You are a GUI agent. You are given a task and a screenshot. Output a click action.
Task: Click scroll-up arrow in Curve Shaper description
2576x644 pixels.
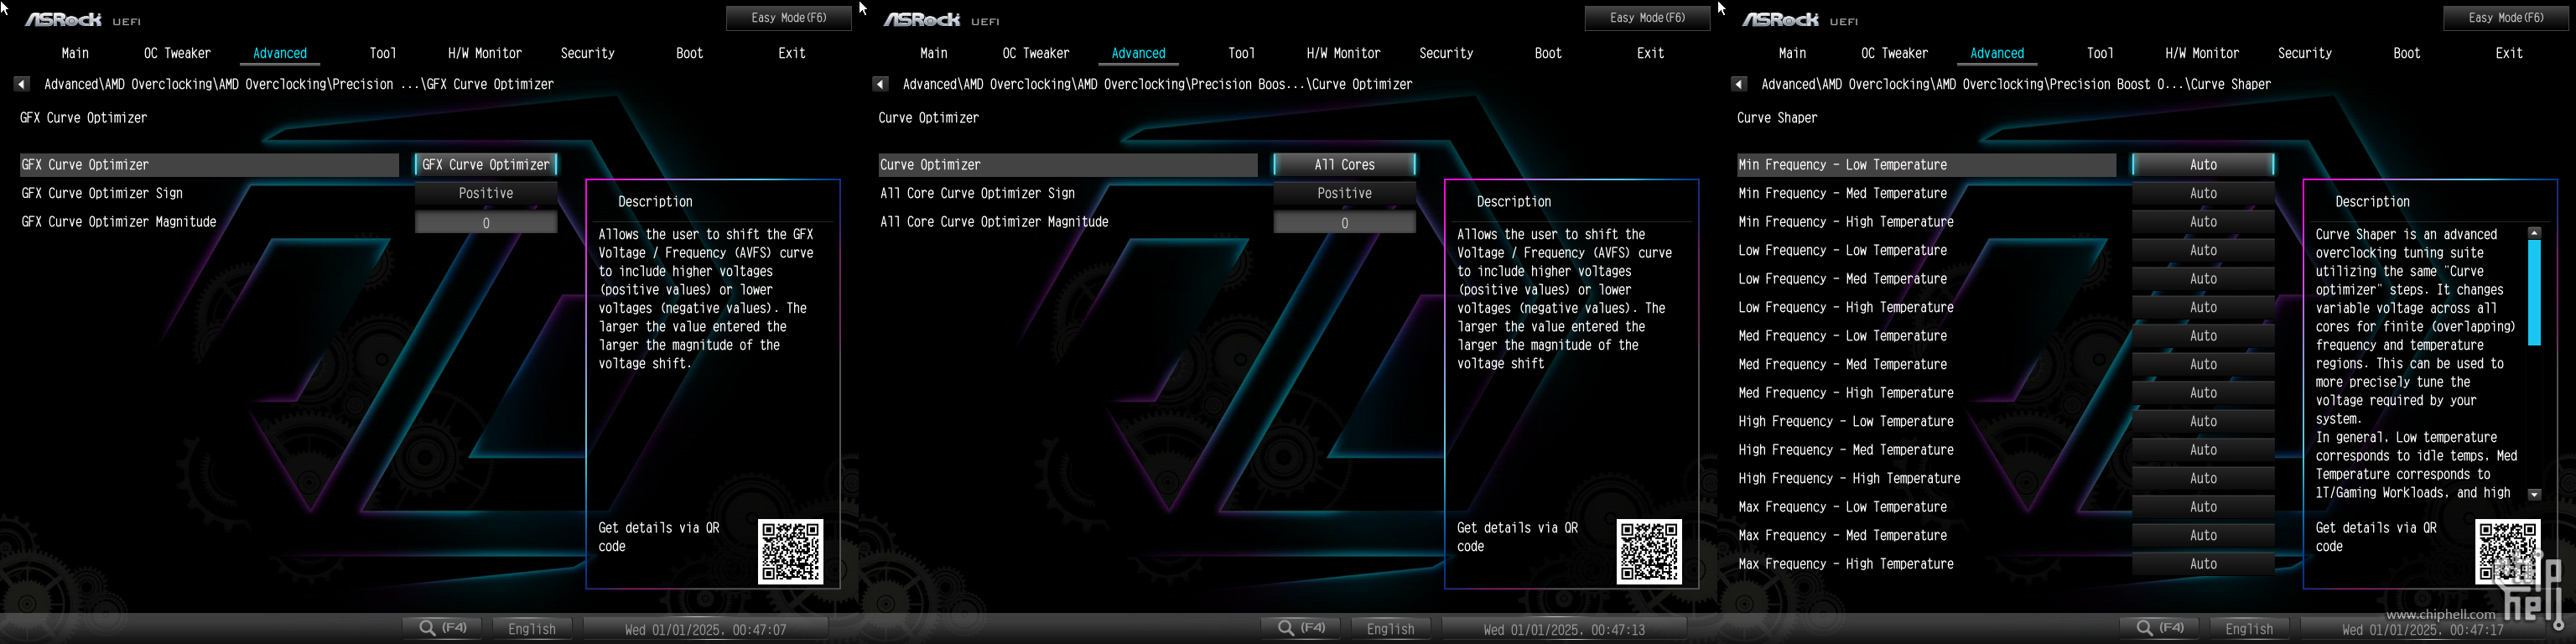[x=2534, y=233]
